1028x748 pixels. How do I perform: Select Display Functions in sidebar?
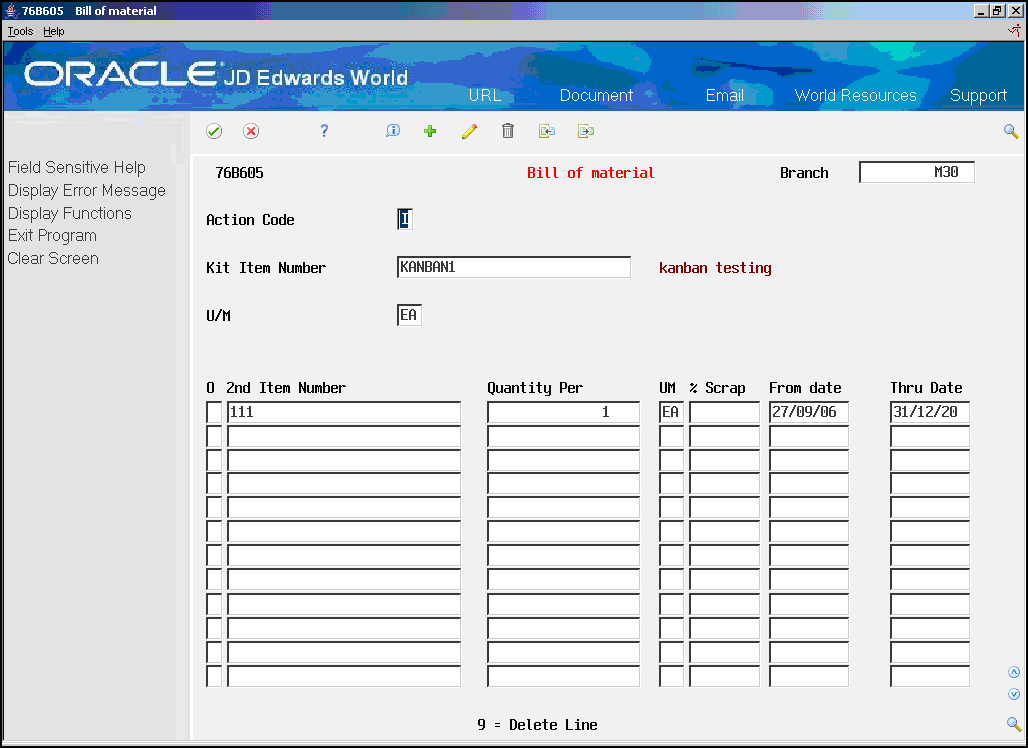69,214
